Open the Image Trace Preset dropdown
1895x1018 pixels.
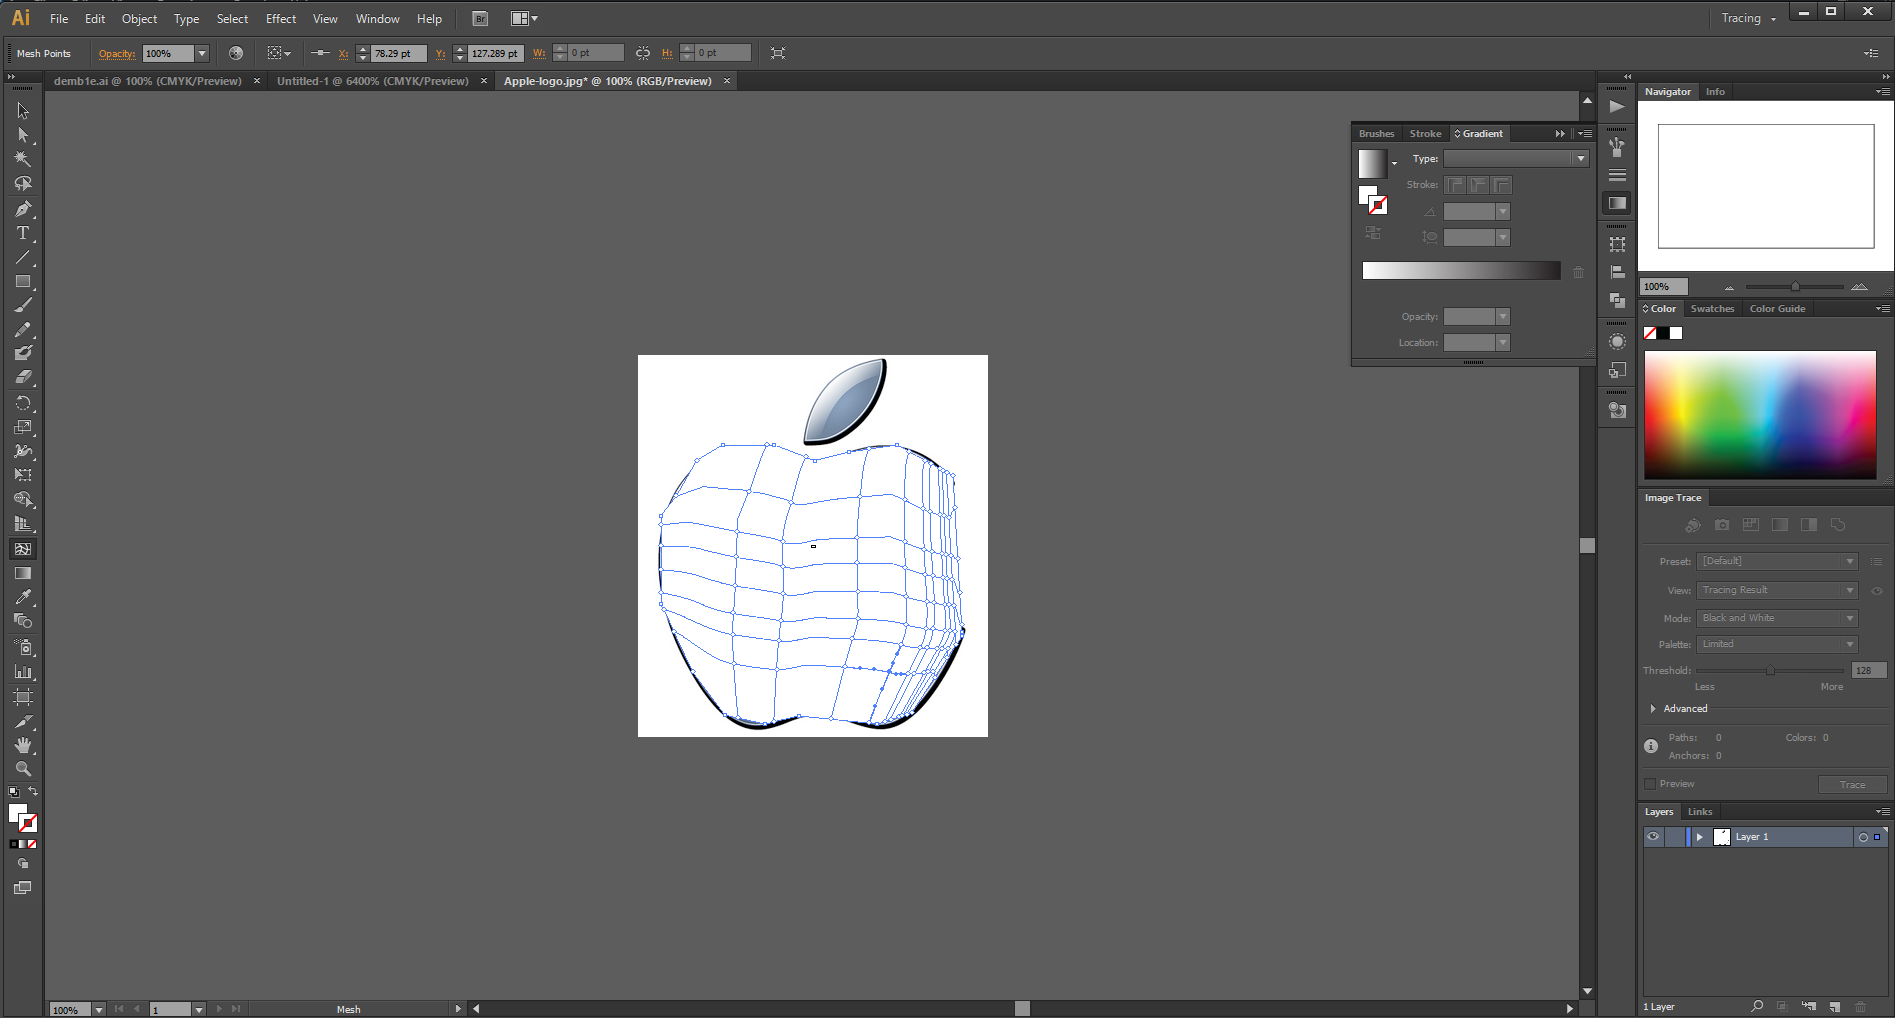point(1777,562)
